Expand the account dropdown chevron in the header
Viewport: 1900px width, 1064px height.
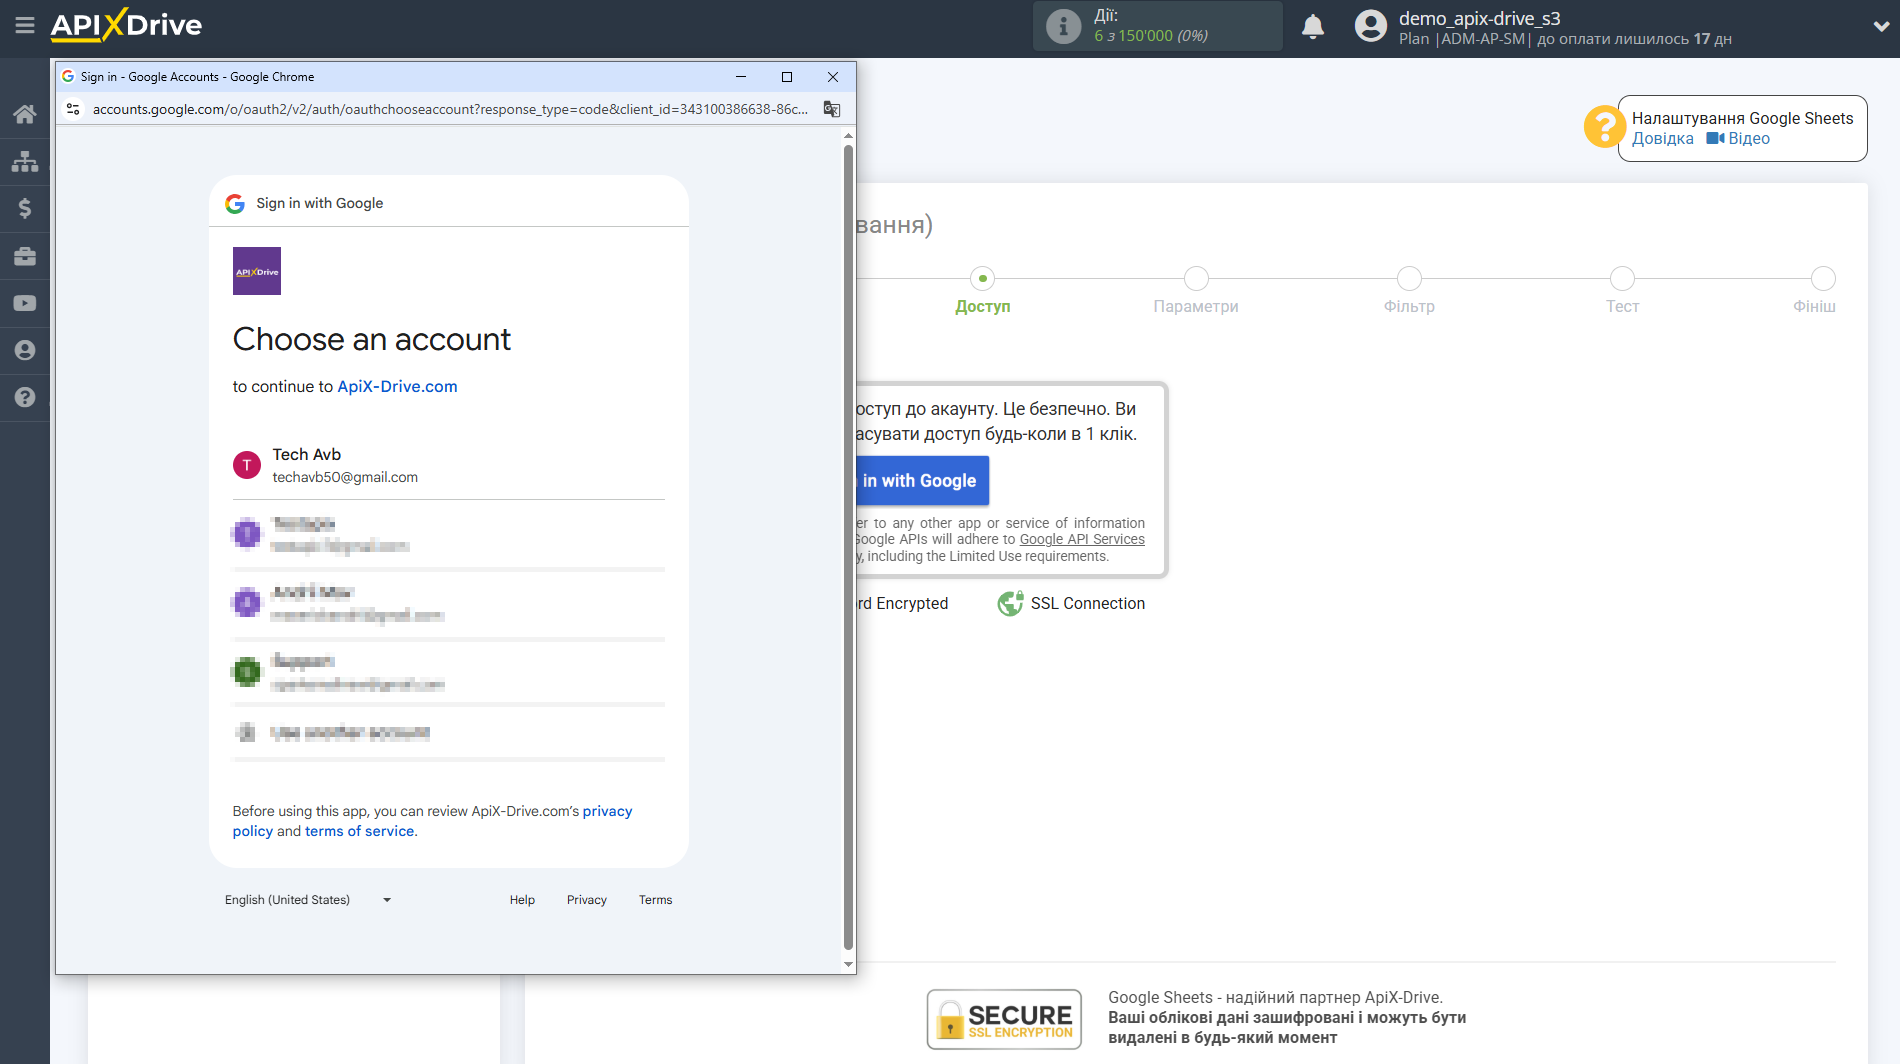(1880, 27)
